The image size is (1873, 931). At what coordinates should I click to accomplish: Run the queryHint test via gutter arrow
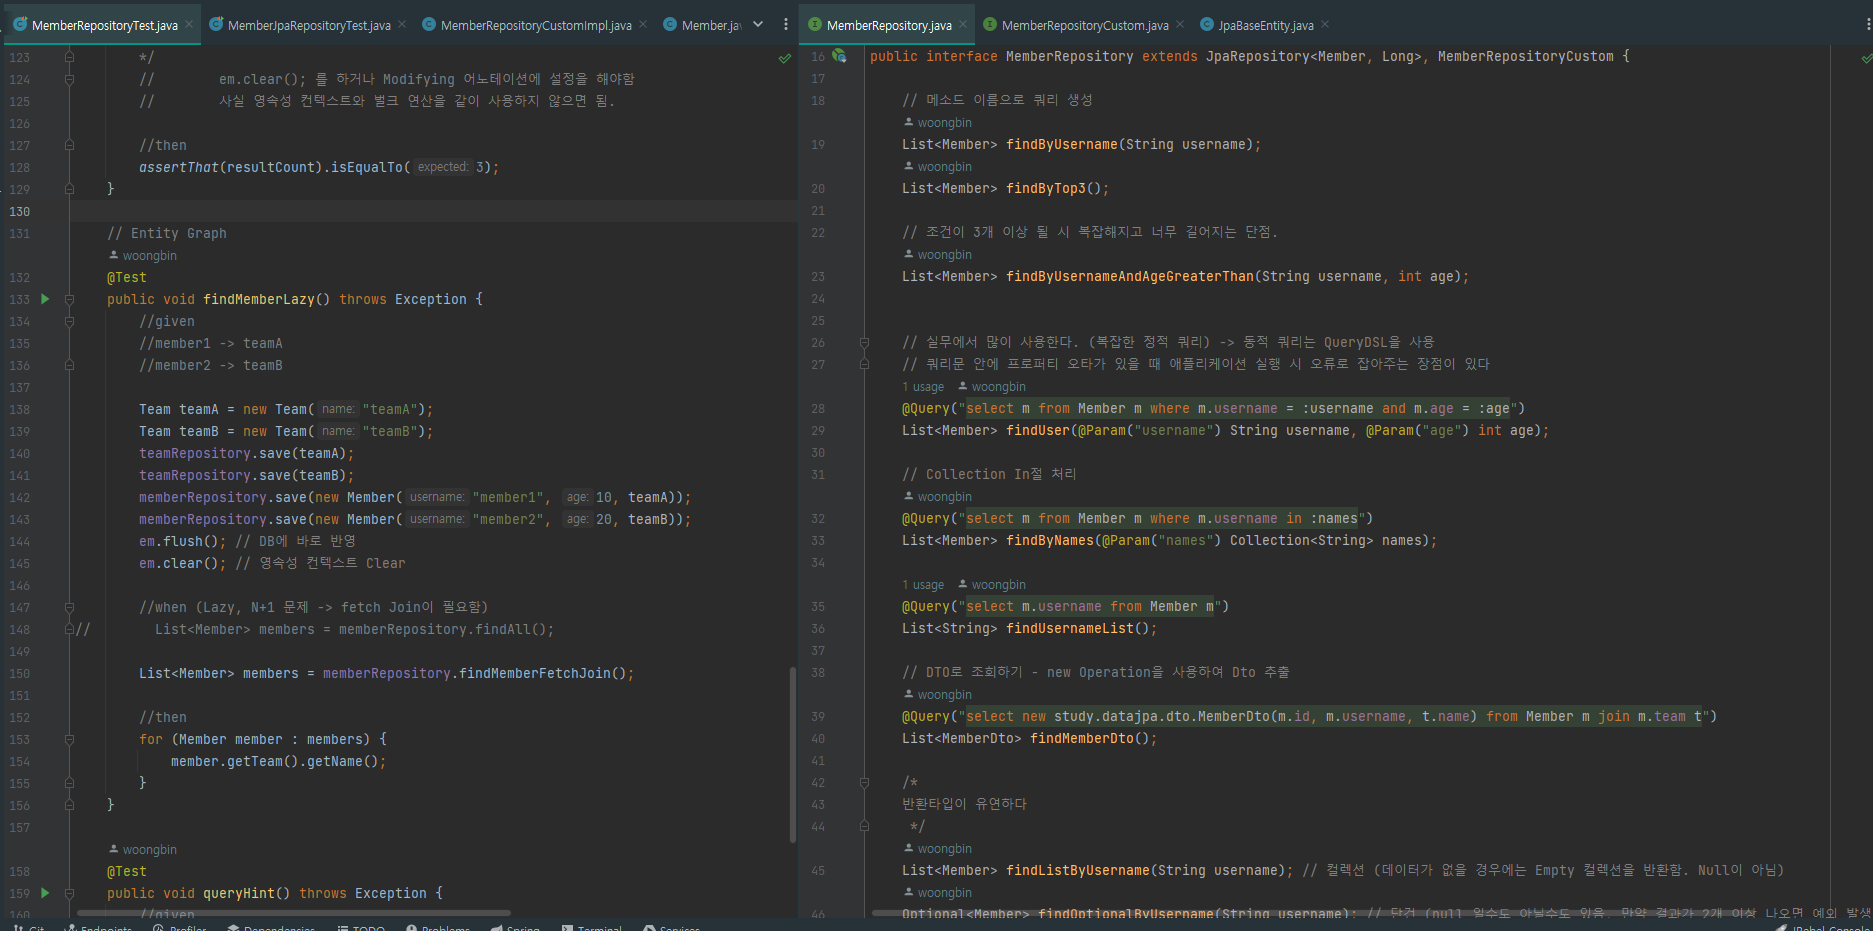click(44, 893)
